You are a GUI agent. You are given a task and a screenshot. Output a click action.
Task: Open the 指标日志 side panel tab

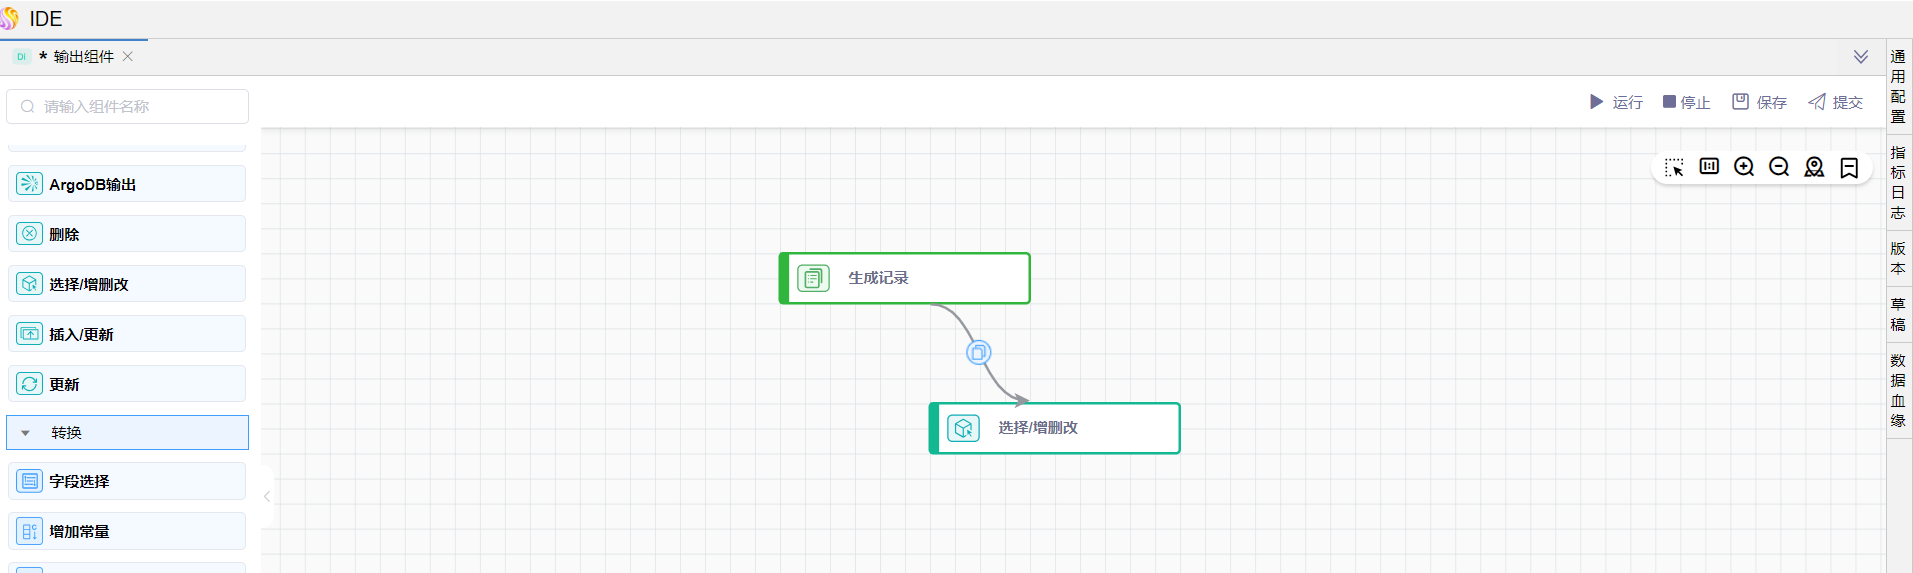[x=1898, y=182]
